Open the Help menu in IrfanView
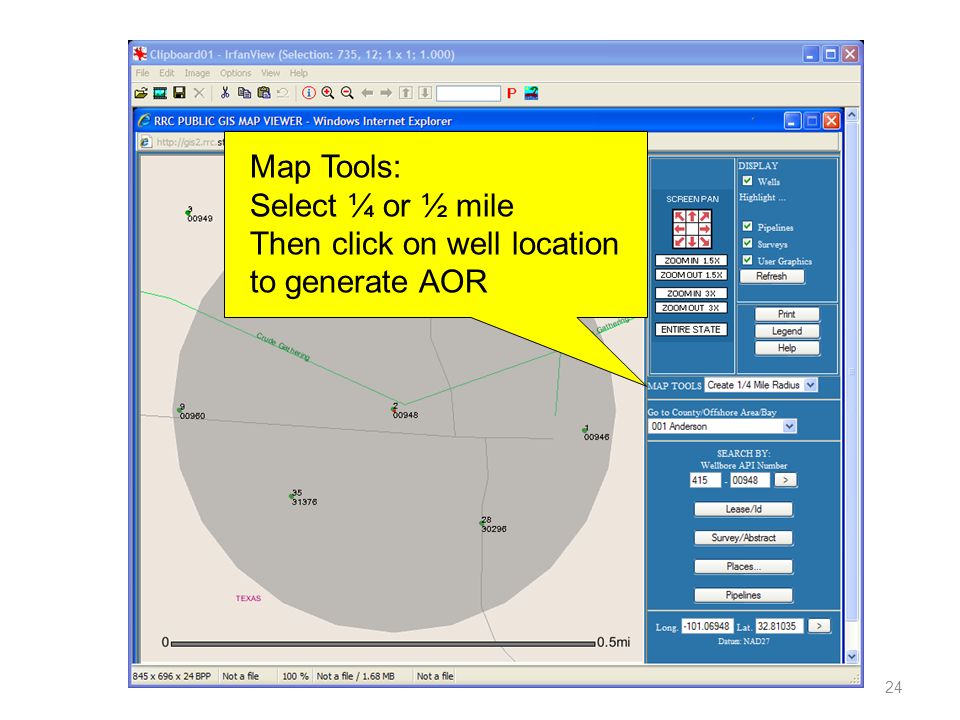The image size is (960, 720). click(299, 73)
